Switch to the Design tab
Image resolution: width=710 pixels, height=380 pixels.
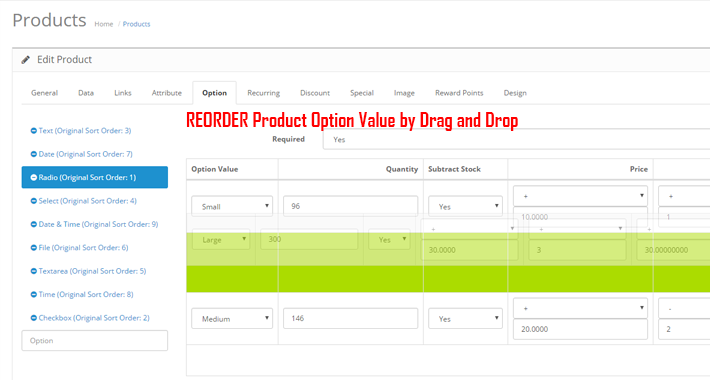pos(515,93)
